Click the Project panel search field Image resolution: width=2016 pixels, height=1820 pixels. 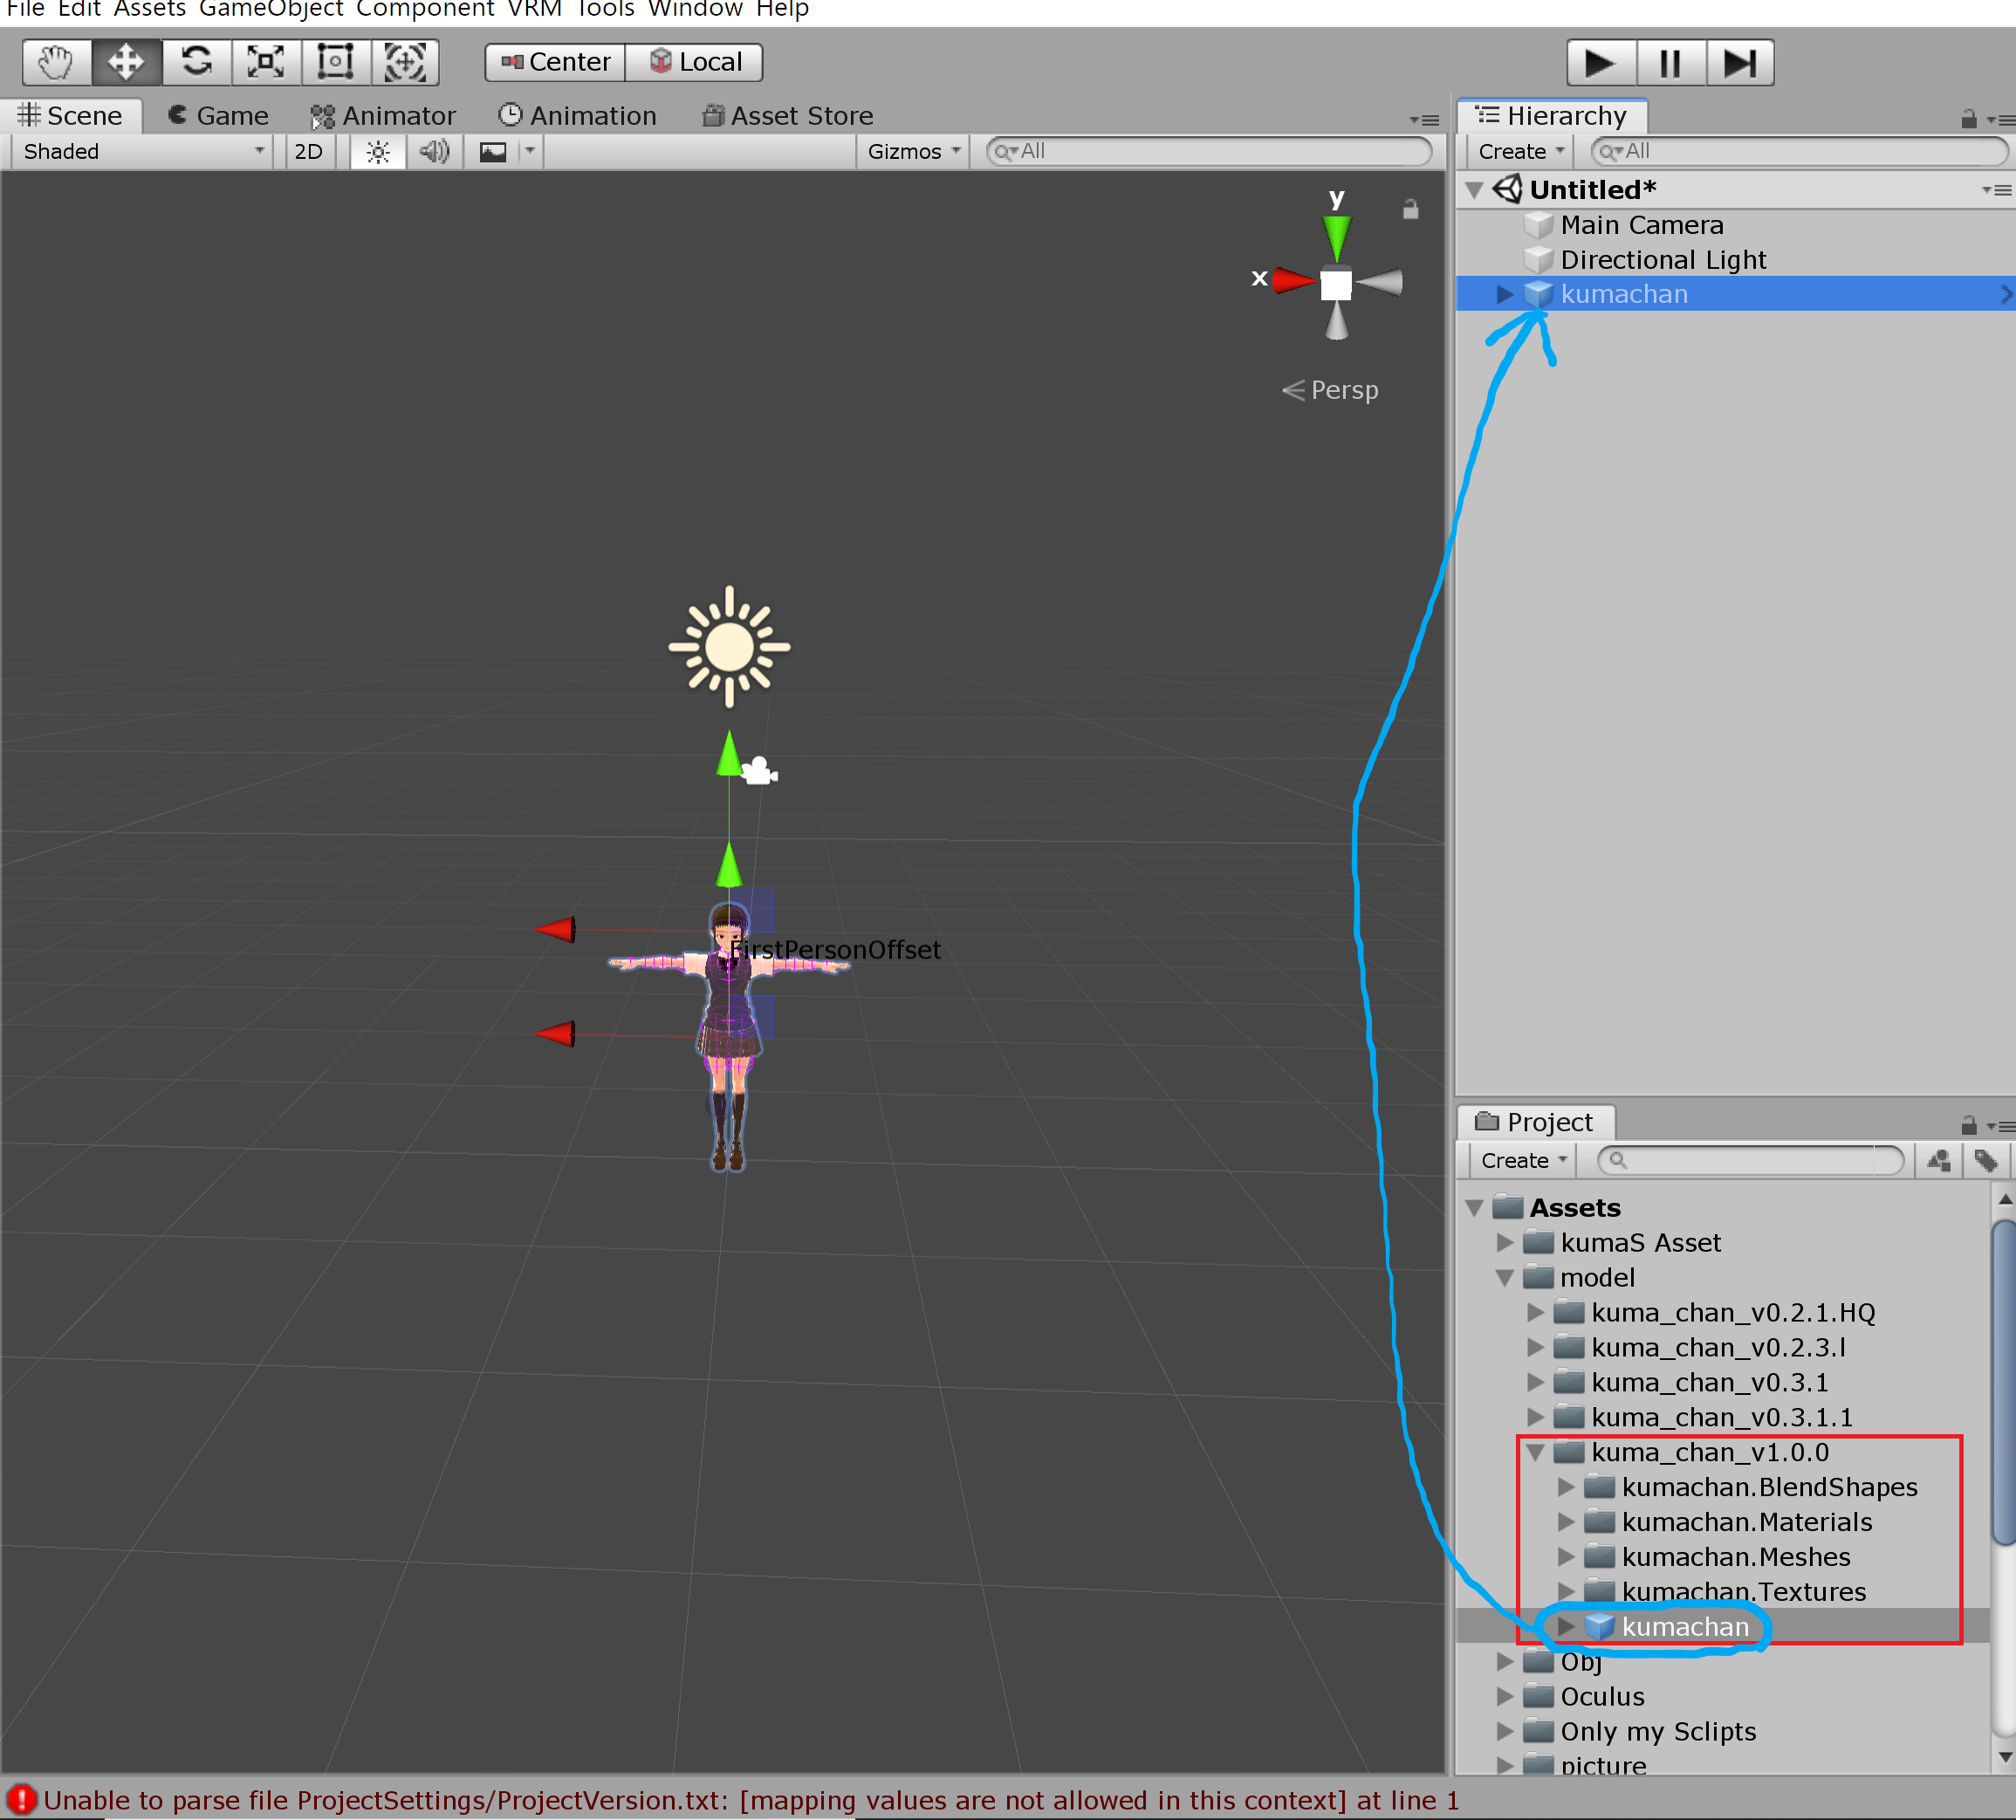pos(1750,1160)
